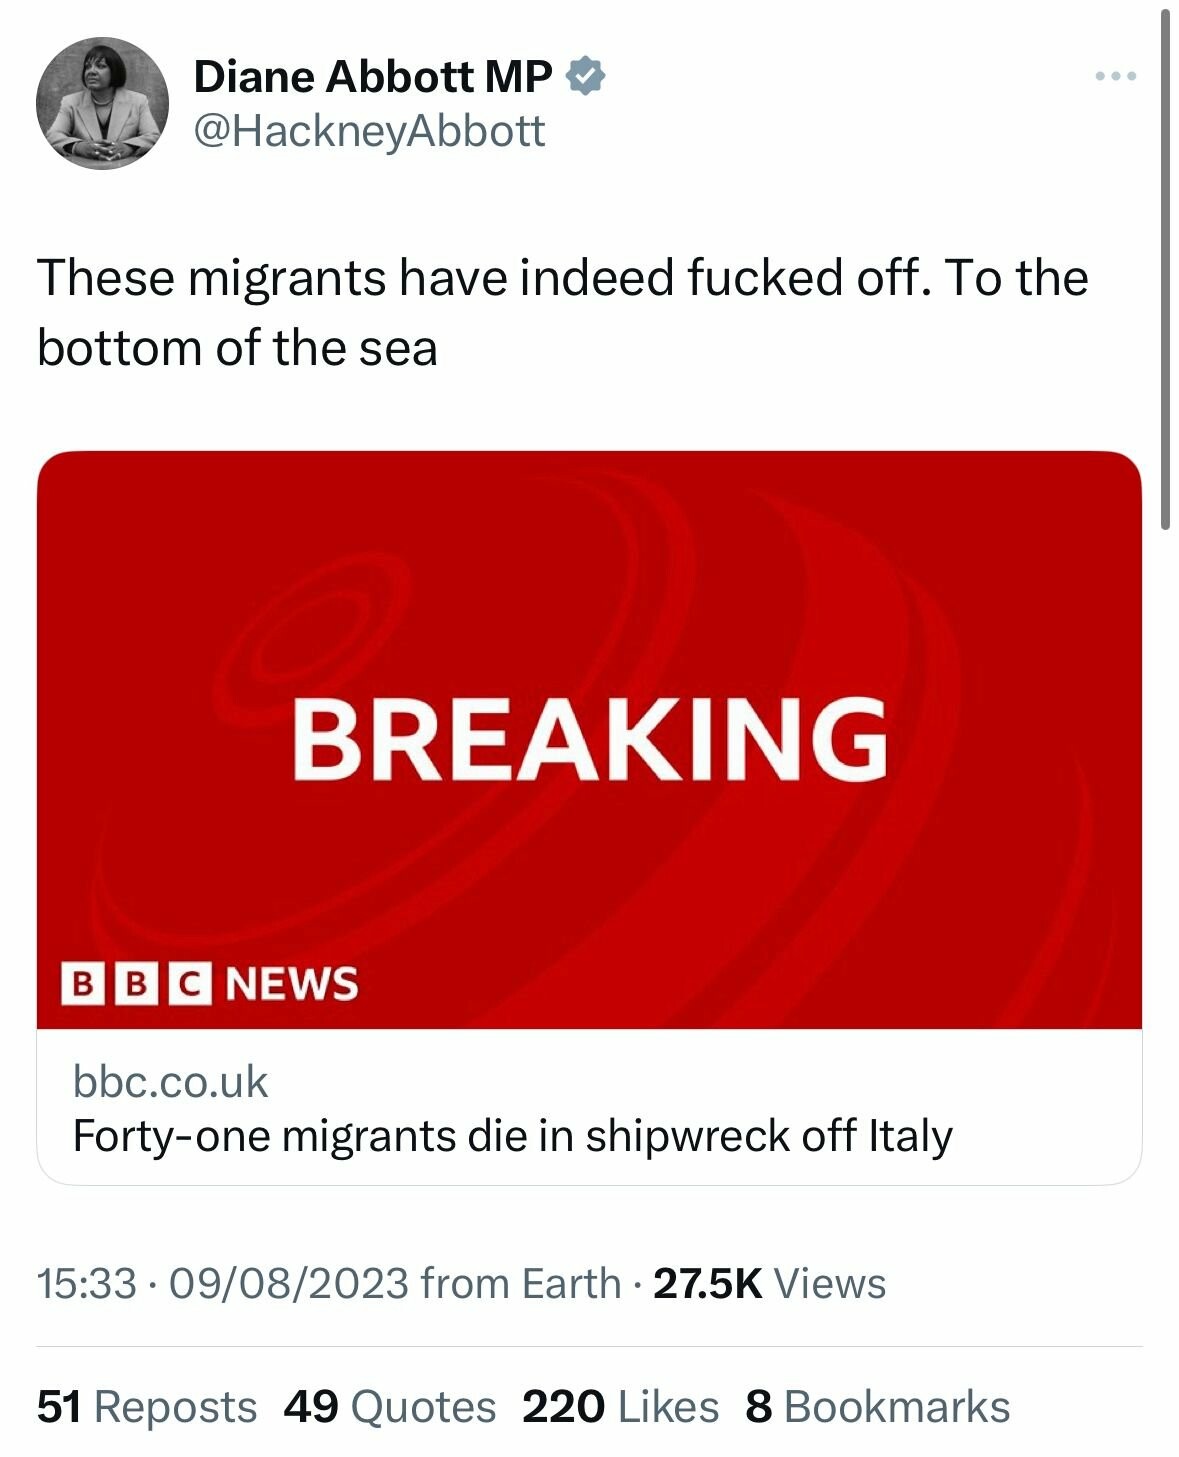Click the 09/08/2023 post date
This screenshot has width=1179, height=1457.
pyautogui.click(x=289, y=1283)
